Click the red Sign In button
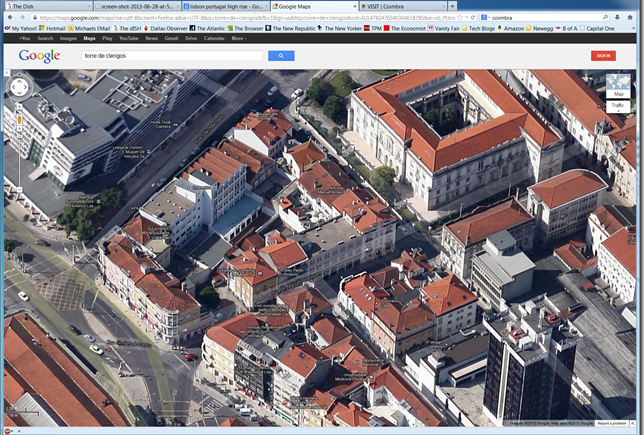The image size is (644, 435). pos(603,56)
